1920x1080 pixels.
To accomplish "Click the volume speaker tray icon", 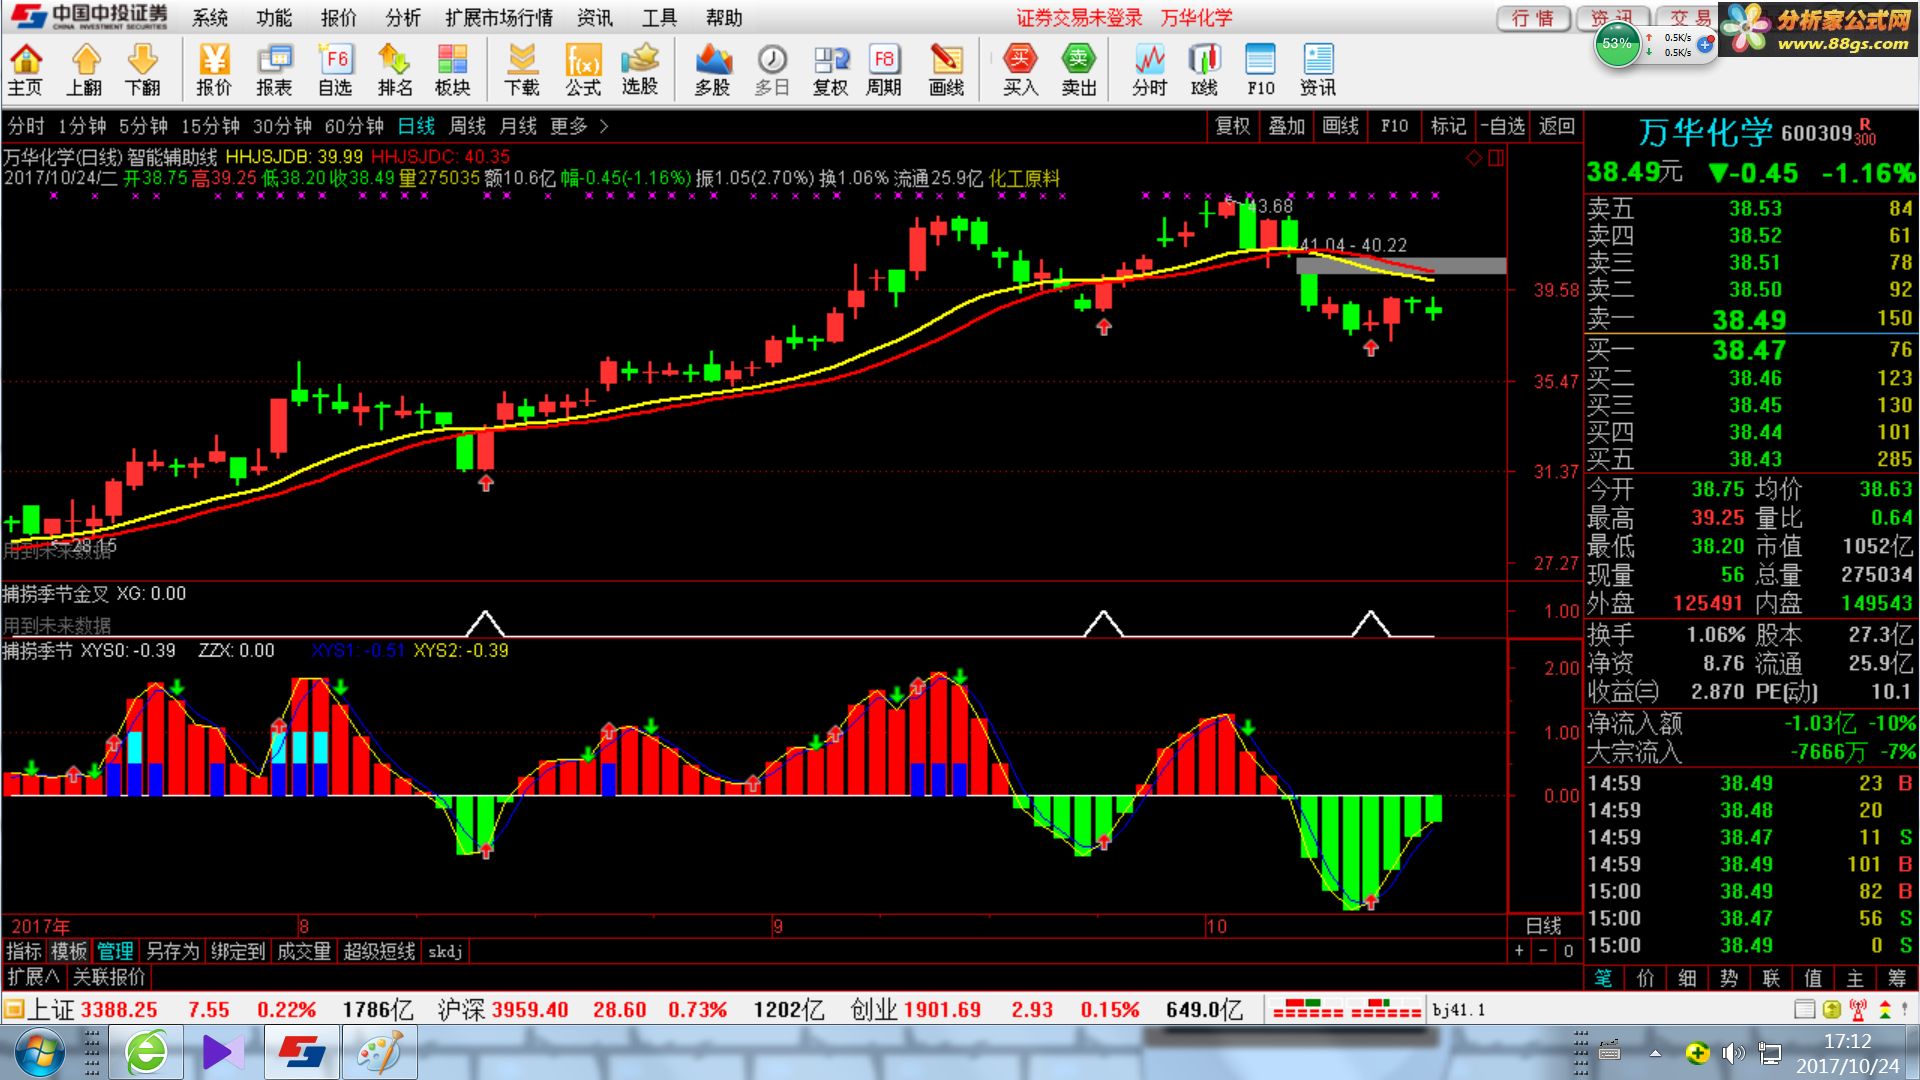I will click(x=1733, y=1053).
